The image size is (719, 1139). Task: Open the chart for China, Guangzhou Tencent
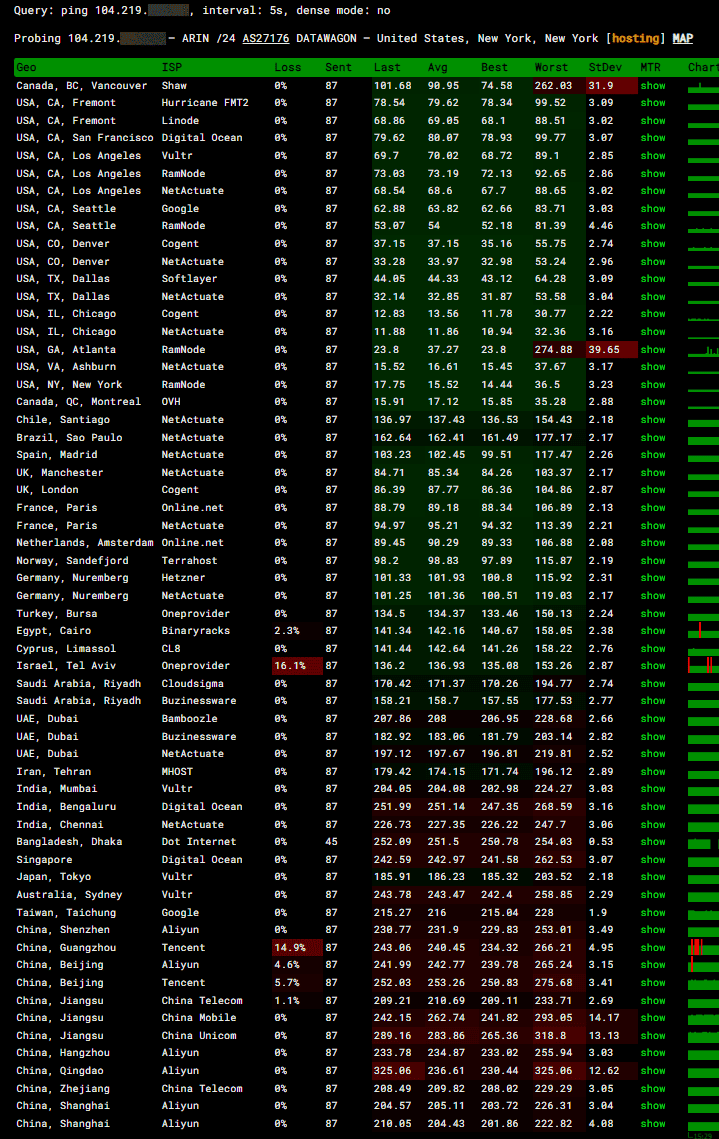pos(703,948)
